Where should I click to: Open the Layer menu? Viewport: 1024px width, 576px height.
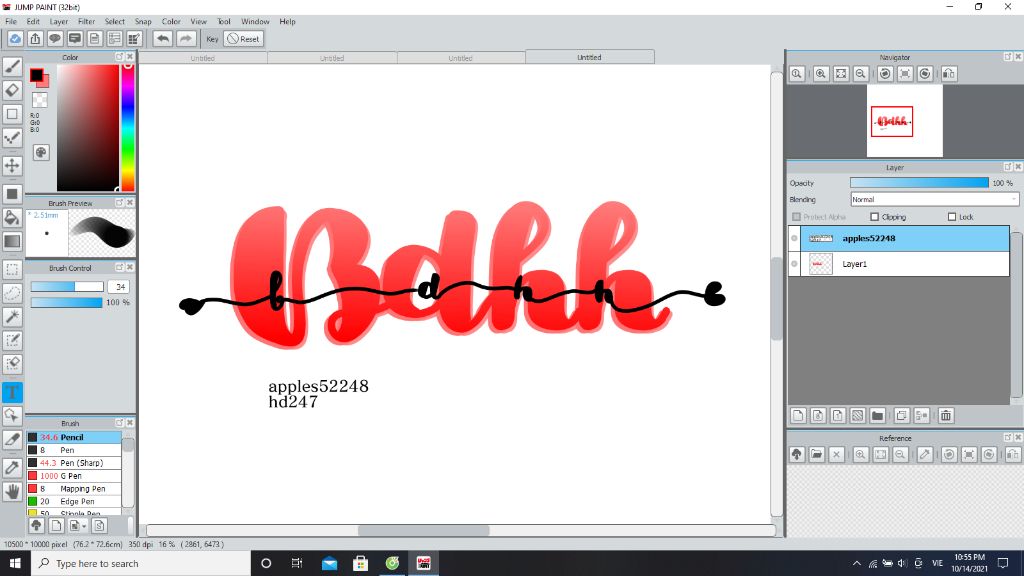tap(59, 22)
